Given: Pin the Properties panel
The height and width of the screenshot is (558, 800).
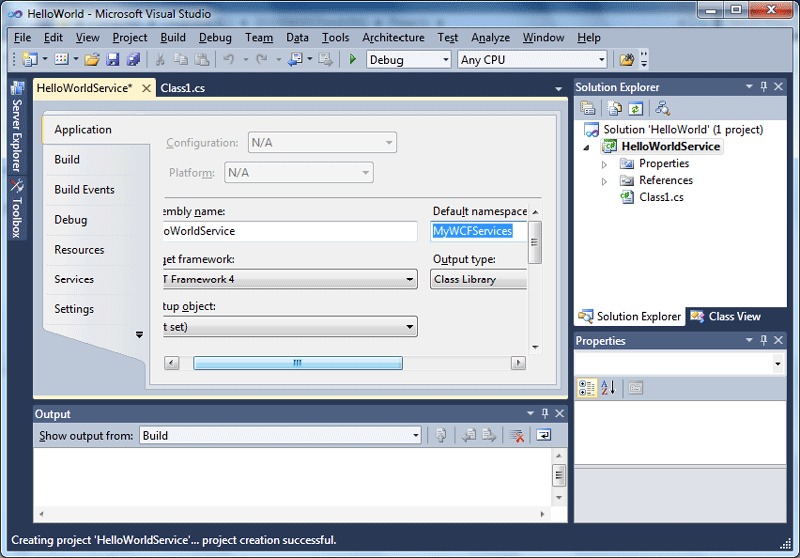Looking at the screenshot, I should point(764,340).
